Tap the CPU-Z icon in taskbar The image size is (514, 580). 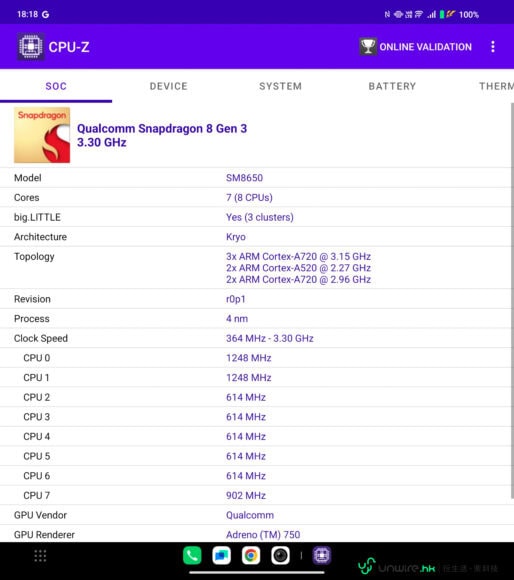click(322, 555)
